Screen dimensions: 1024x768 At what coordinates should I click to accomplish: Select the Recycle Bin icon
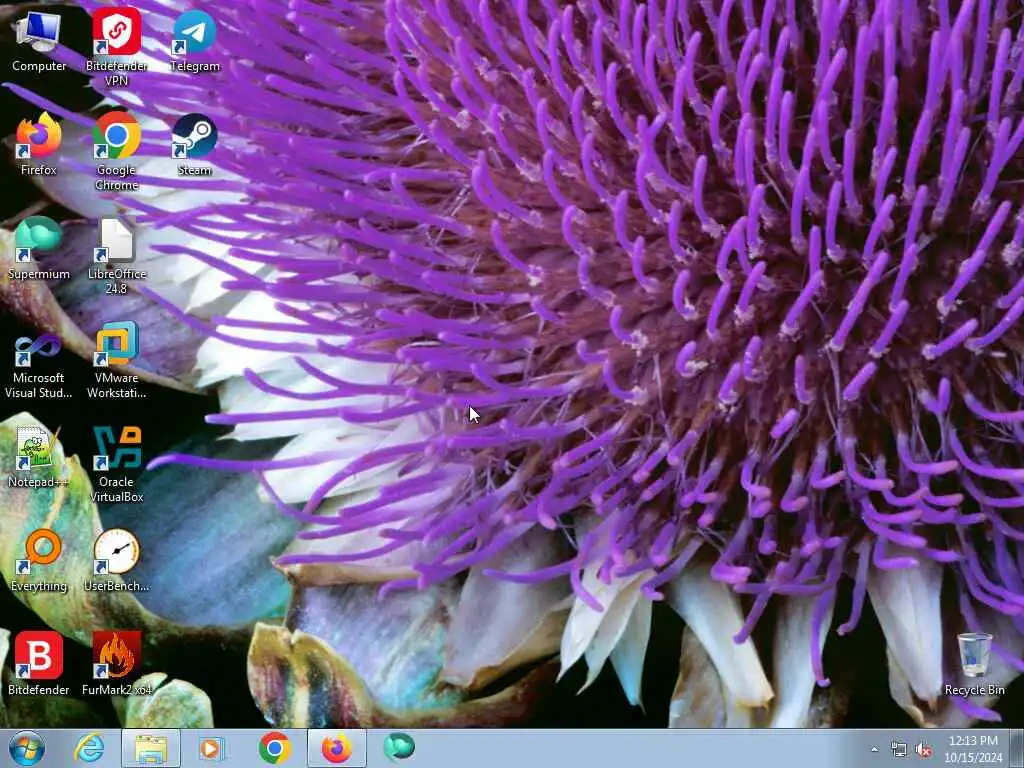coord(974,664)
